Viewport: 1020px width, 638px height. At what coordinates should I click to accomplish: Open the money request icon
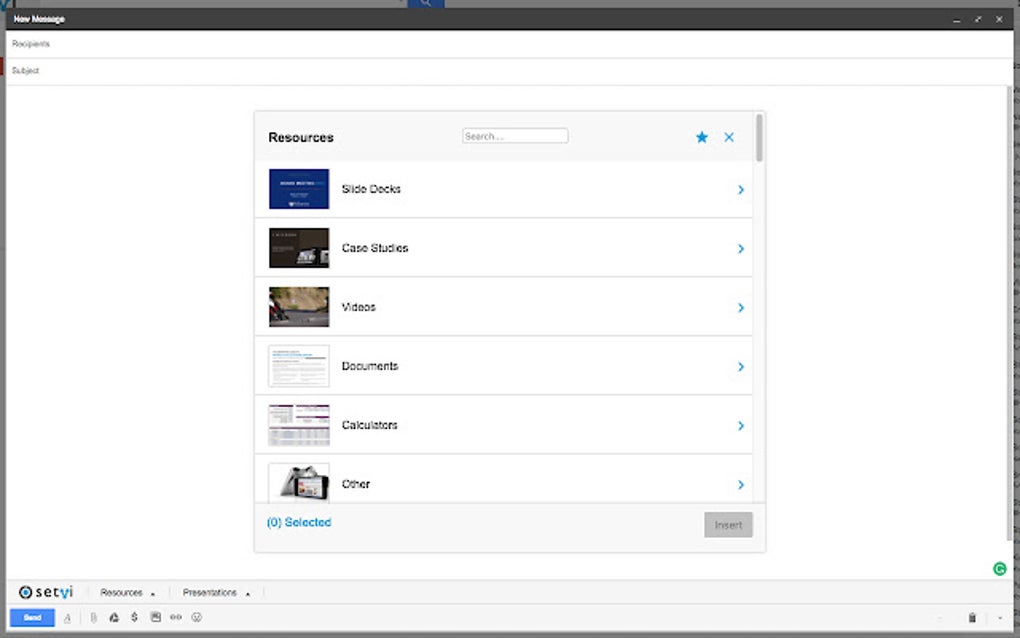tap(134, 617)
